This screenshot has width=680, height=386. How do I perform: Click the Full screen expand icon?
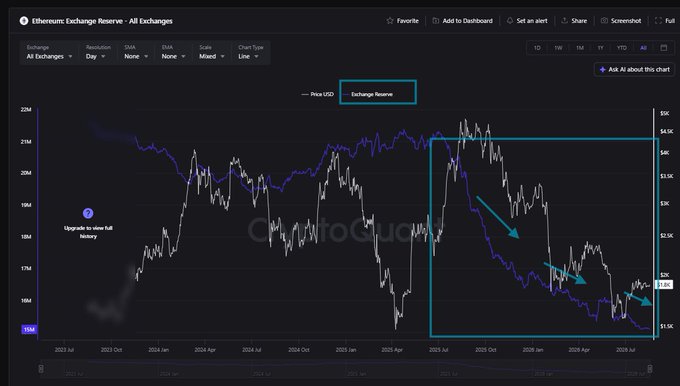658,21
